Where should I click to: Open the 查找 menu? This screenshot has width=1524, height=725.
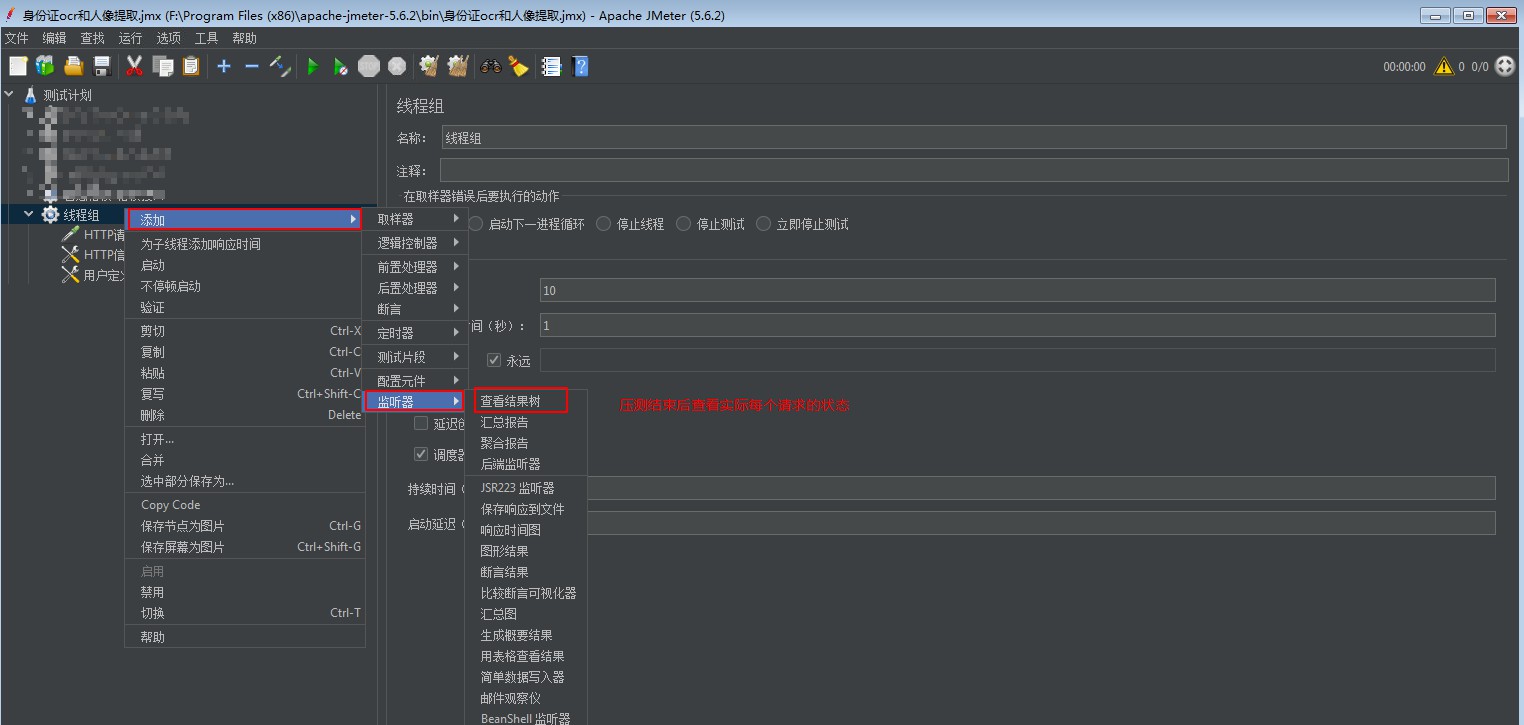pos(92,38)
